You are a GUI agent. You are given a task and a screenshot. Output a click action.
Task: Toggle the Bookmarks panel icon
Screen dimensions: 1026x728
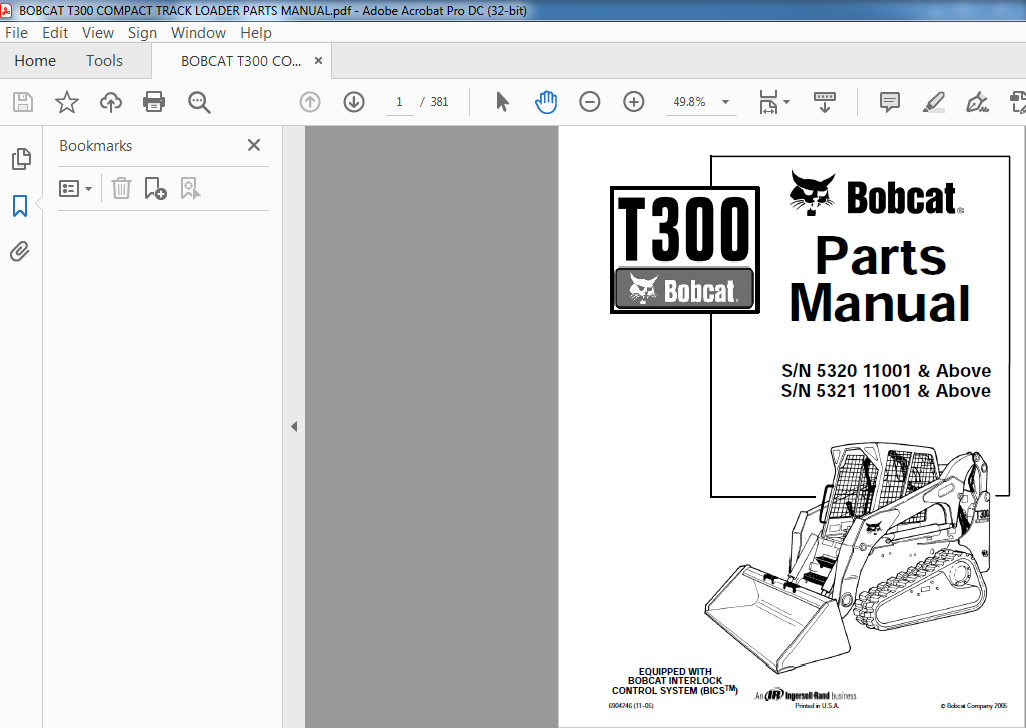coord(20,206)
